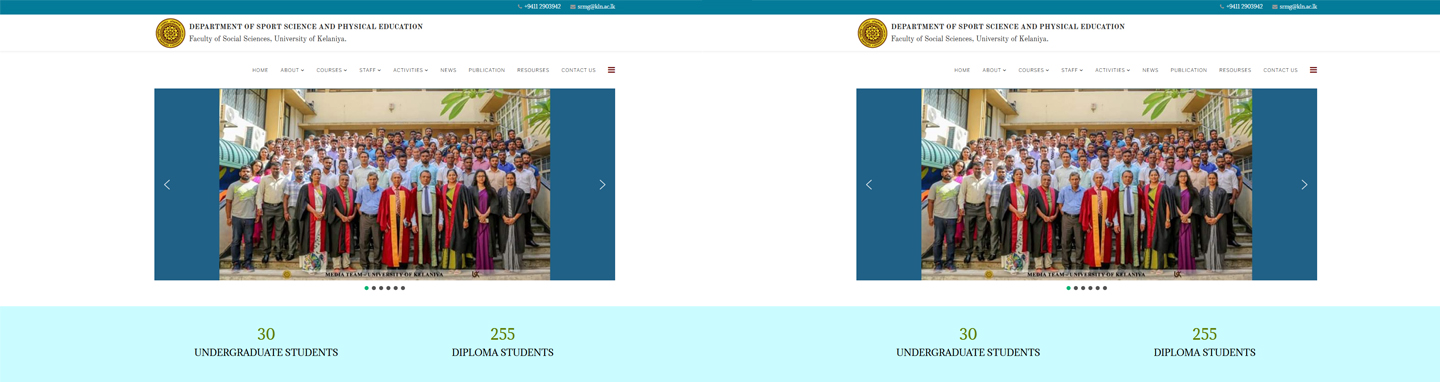1440x382 pixels.
Task: Expand the STAFF dropdown on the right page
Action: coord(1071,70)
